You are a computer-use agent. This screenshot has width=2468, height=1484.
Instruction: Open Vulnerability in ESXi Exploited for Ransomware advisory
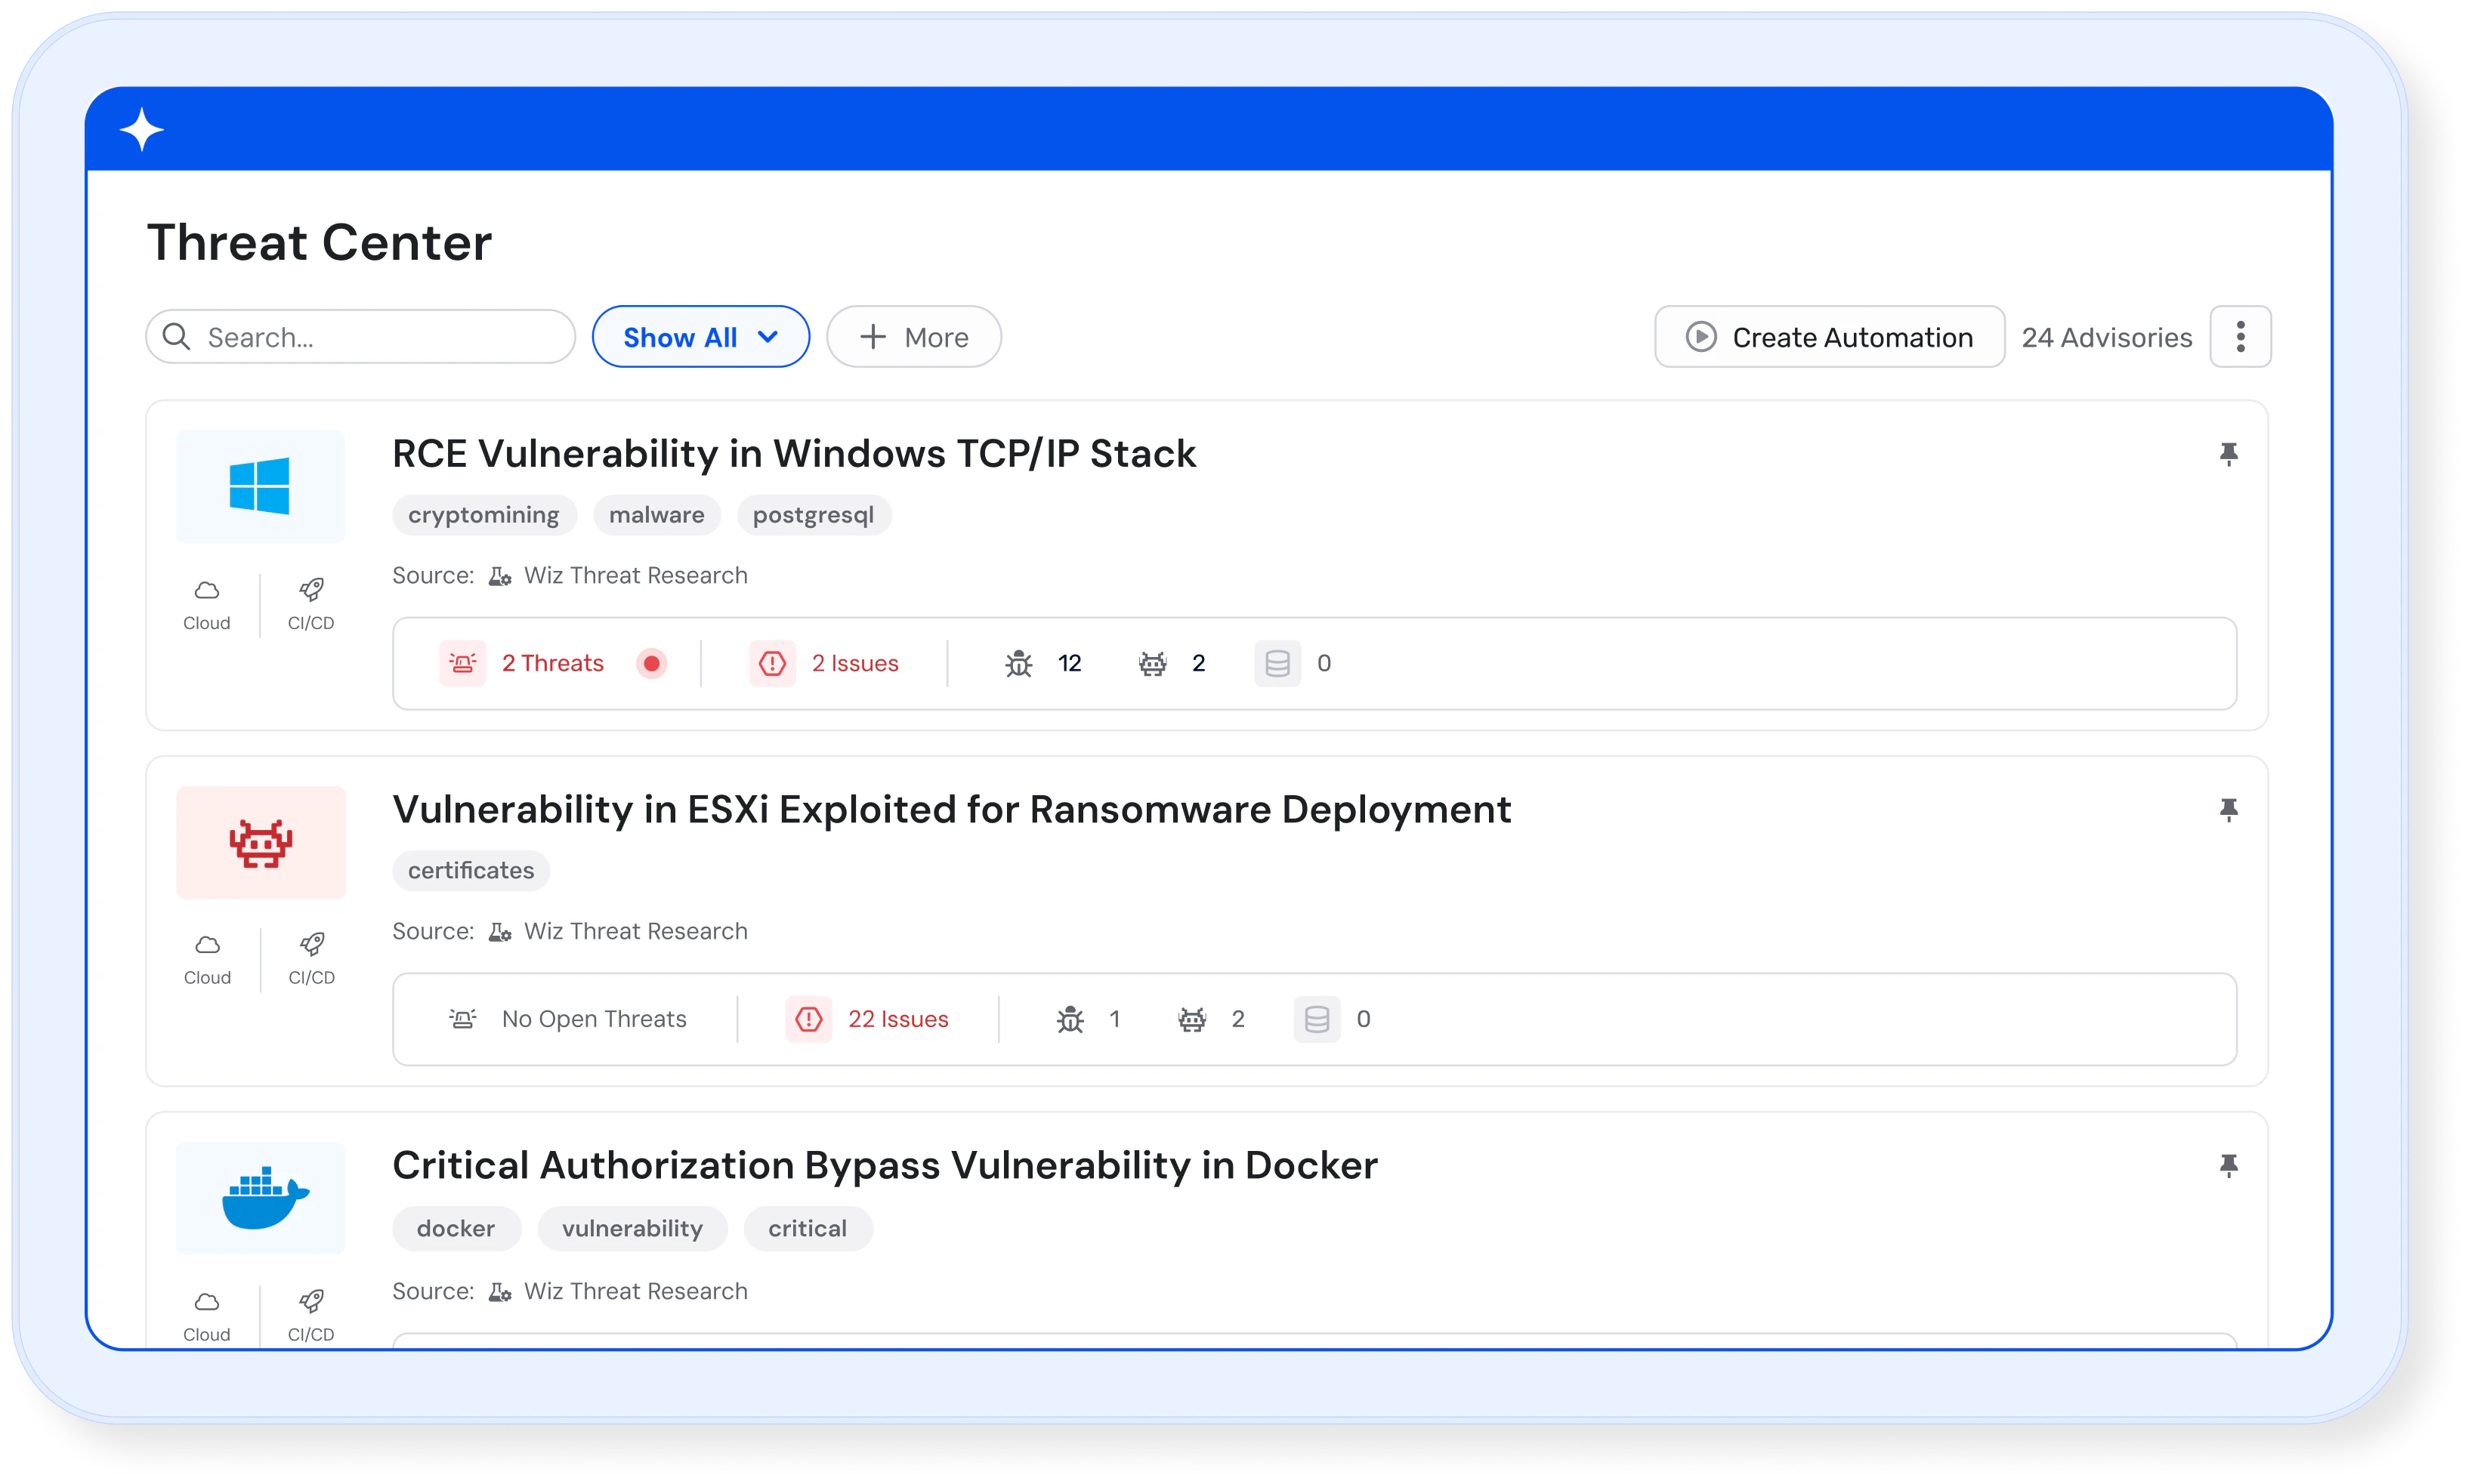pos(951,809)
